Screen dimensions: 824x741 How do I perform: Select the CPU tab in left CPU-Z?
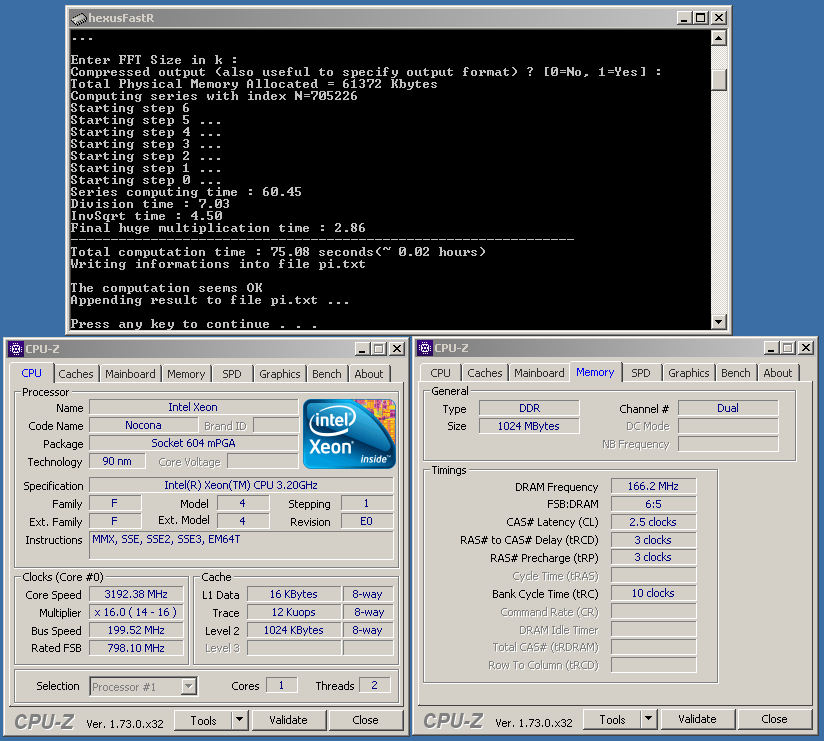32,373
